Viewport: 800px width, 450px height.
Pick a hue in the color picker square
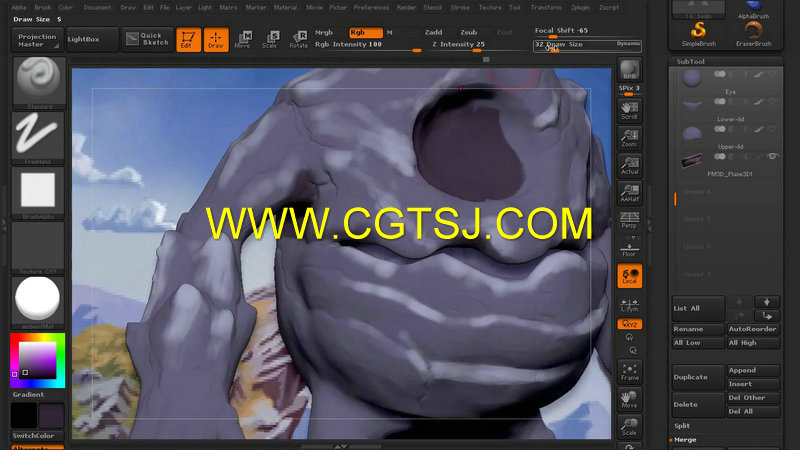point(37,360)
